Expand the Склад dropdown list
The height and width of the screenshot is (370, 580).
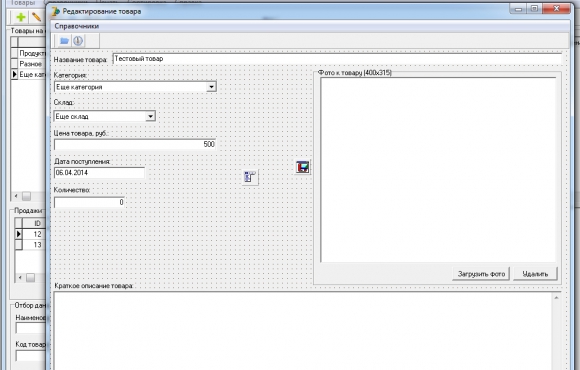tap(150, 117)
